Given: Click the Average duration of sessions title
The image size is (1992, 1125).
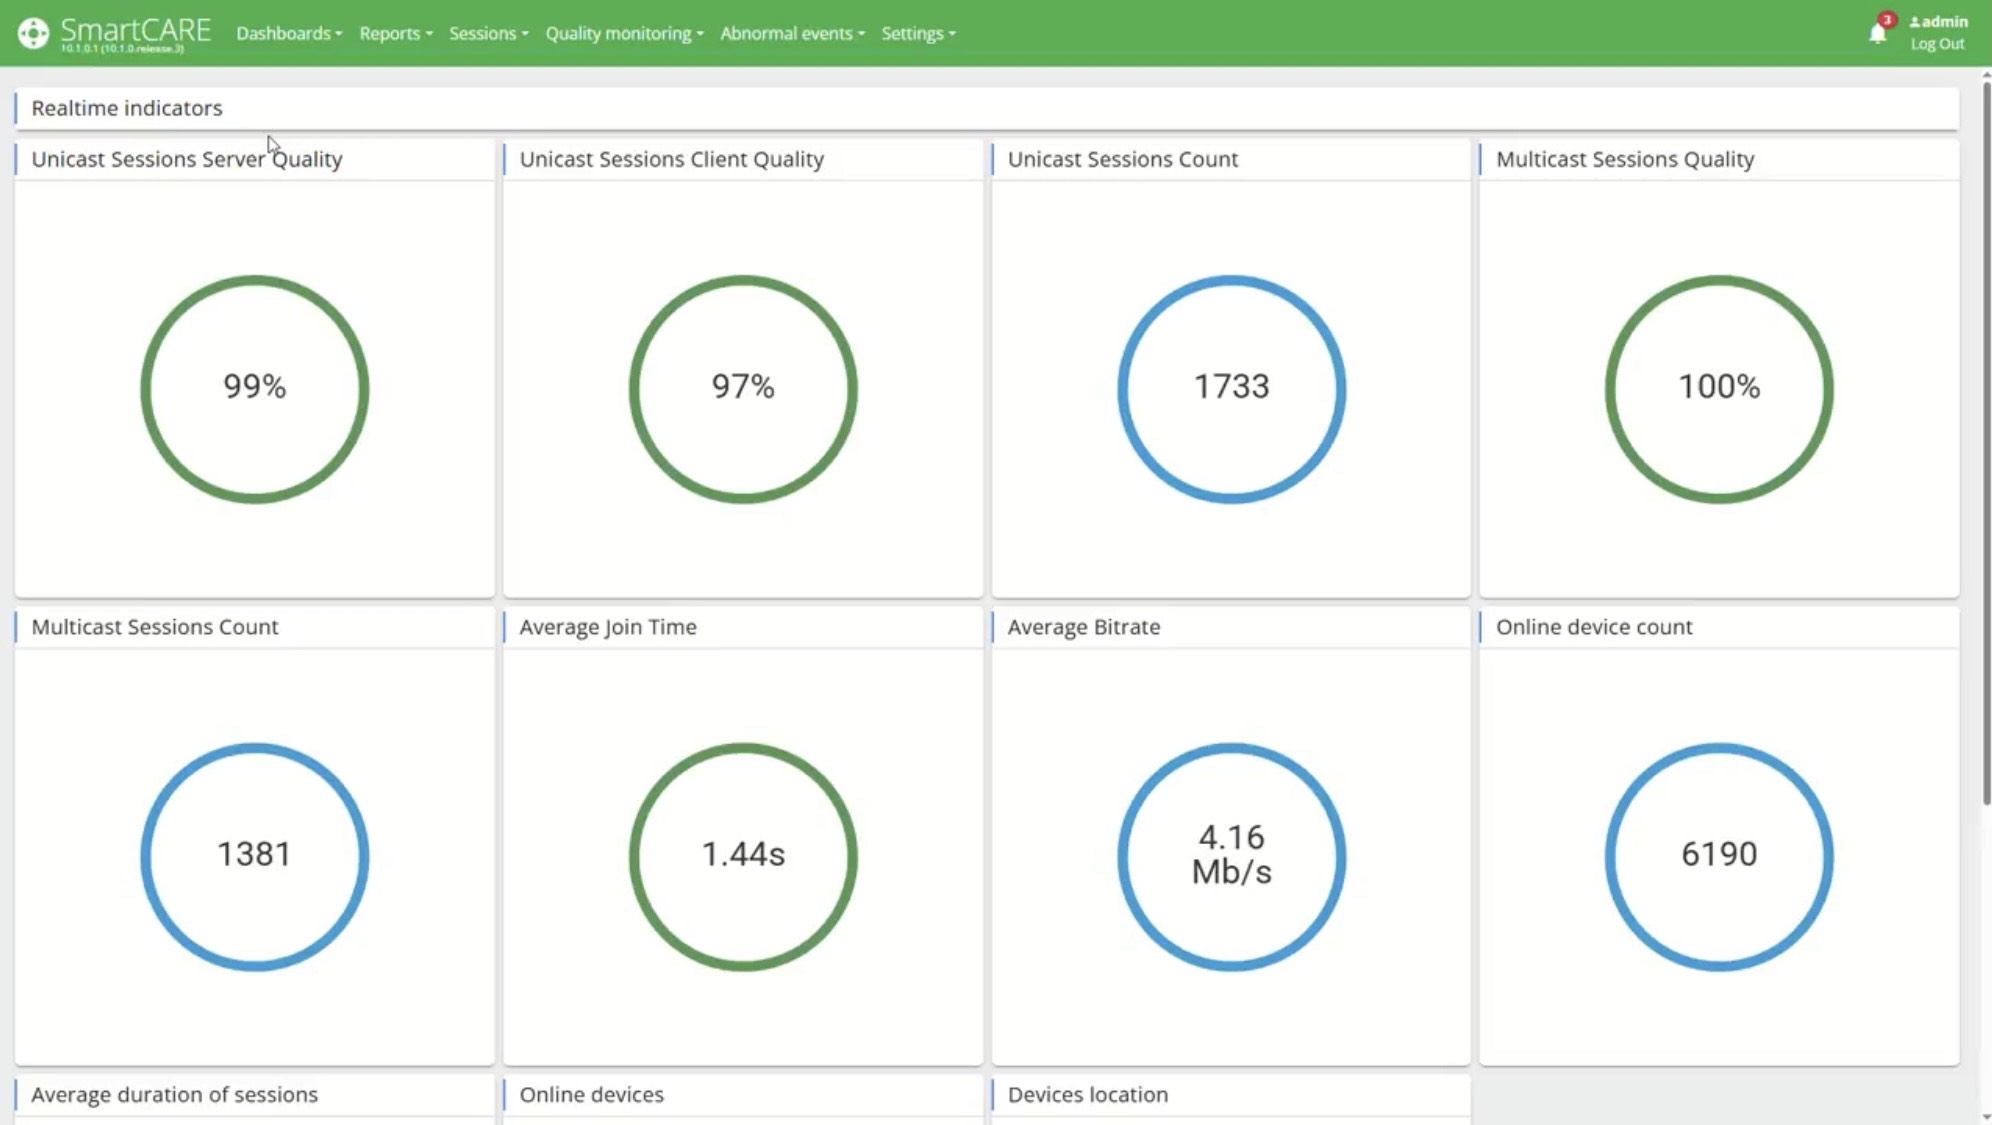Looking at the screenshot, I should coord(175,1094).
